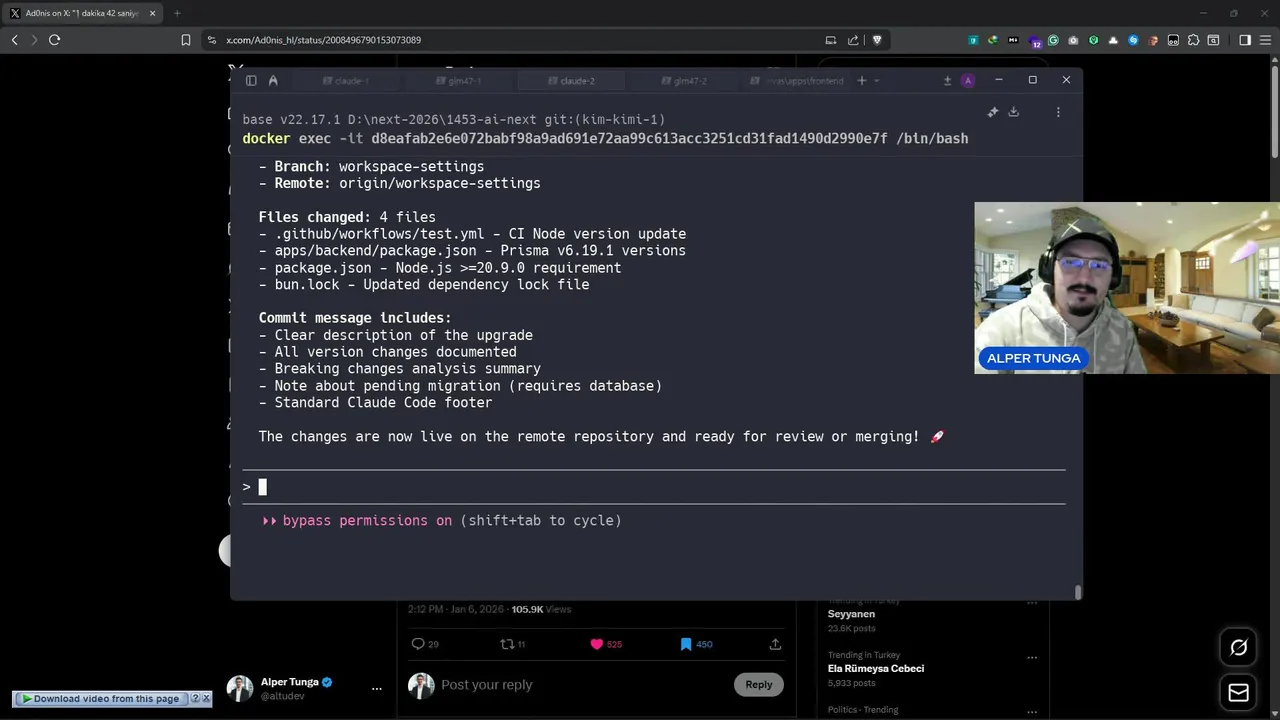
Task: Close the Download video banner
Action: tap(207, 699)
